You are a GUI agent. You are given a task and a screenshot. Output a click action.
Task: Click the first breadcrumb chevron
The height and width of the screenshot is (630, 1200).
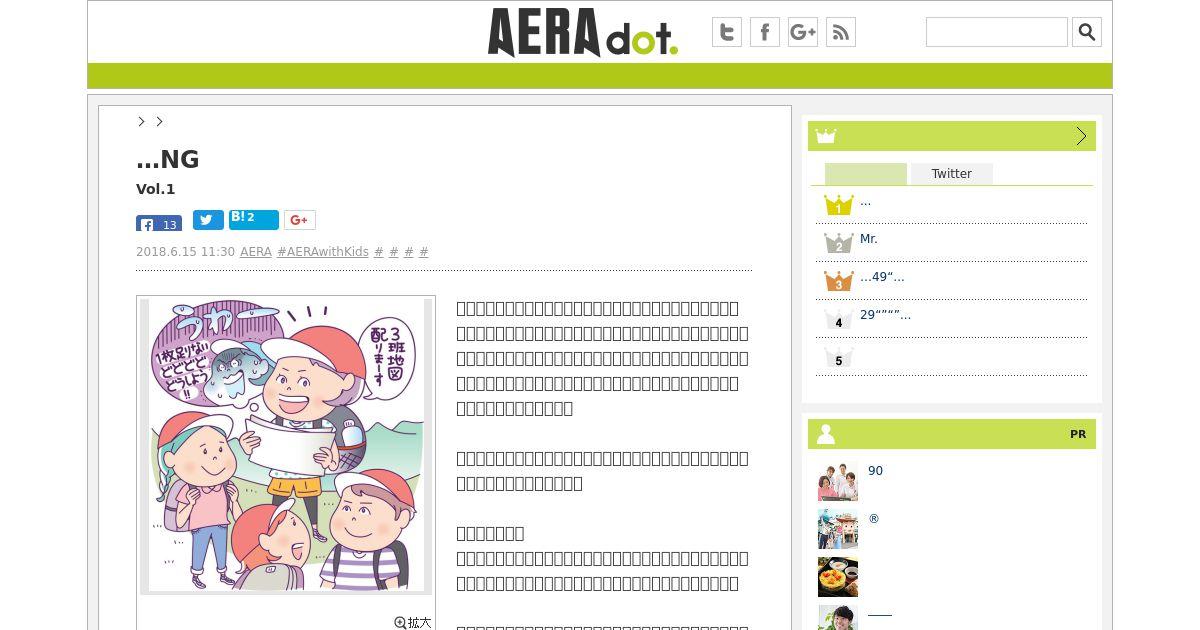[141, 121]
